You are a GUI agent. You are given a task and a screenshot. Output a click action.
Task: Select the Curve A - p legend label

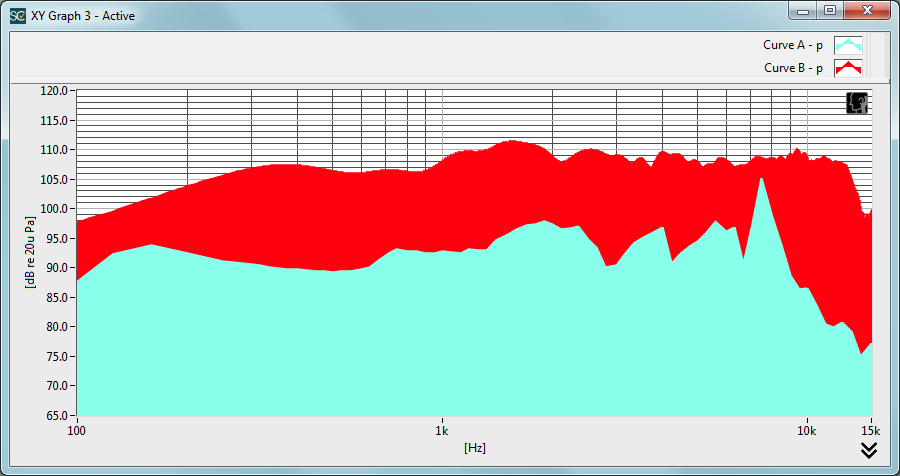(793, 45)
